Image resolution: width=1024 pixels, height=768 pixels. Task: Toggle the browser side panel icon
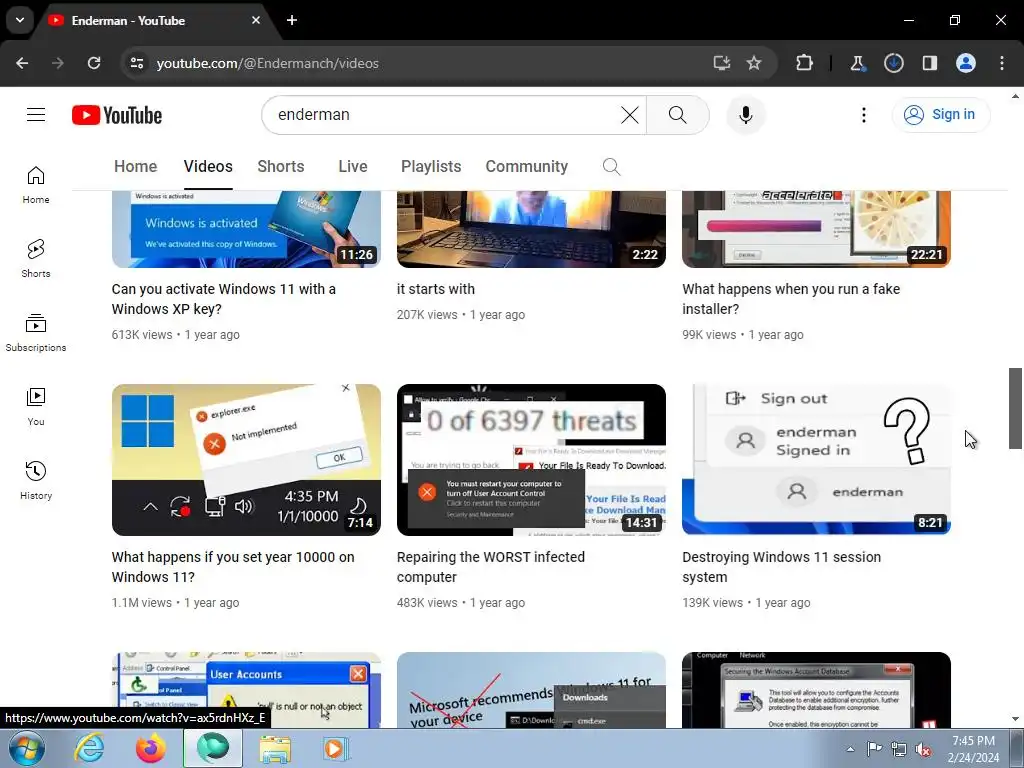tap(929, 63)
